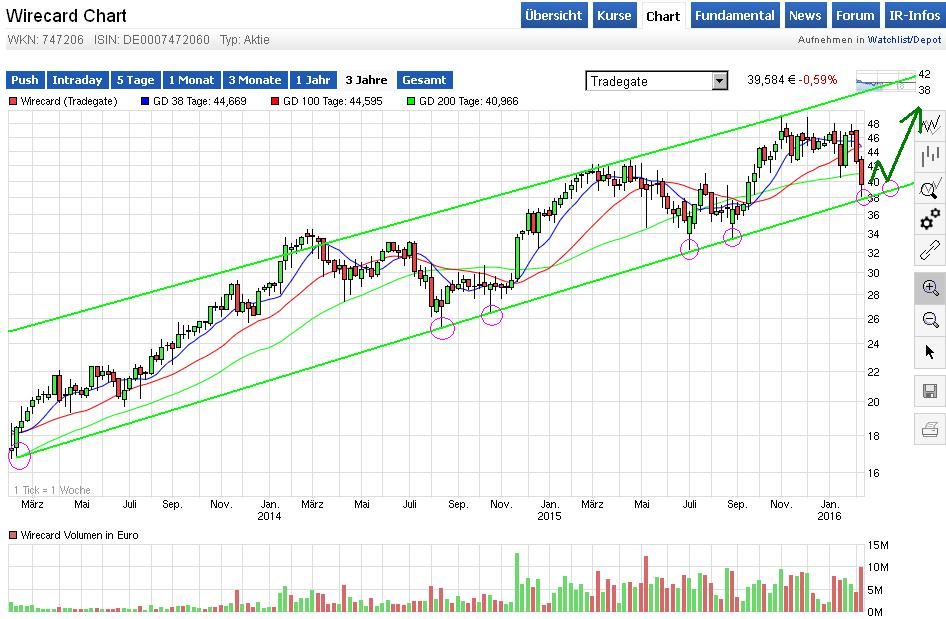The width and height of the screenshot is (946, 619).
Task: Click the 'ISIN: DE0007472060' text
Action: click(x=151, y=40)
